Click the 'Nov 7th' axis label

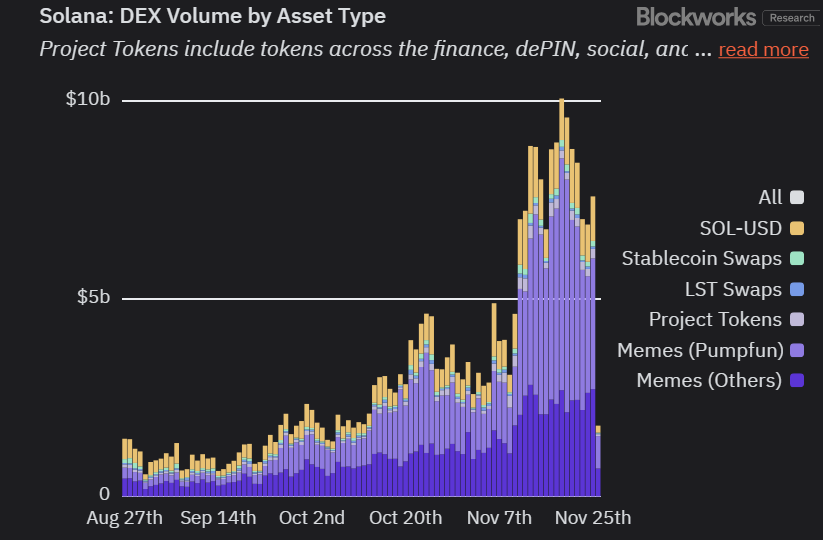point(499,518)
